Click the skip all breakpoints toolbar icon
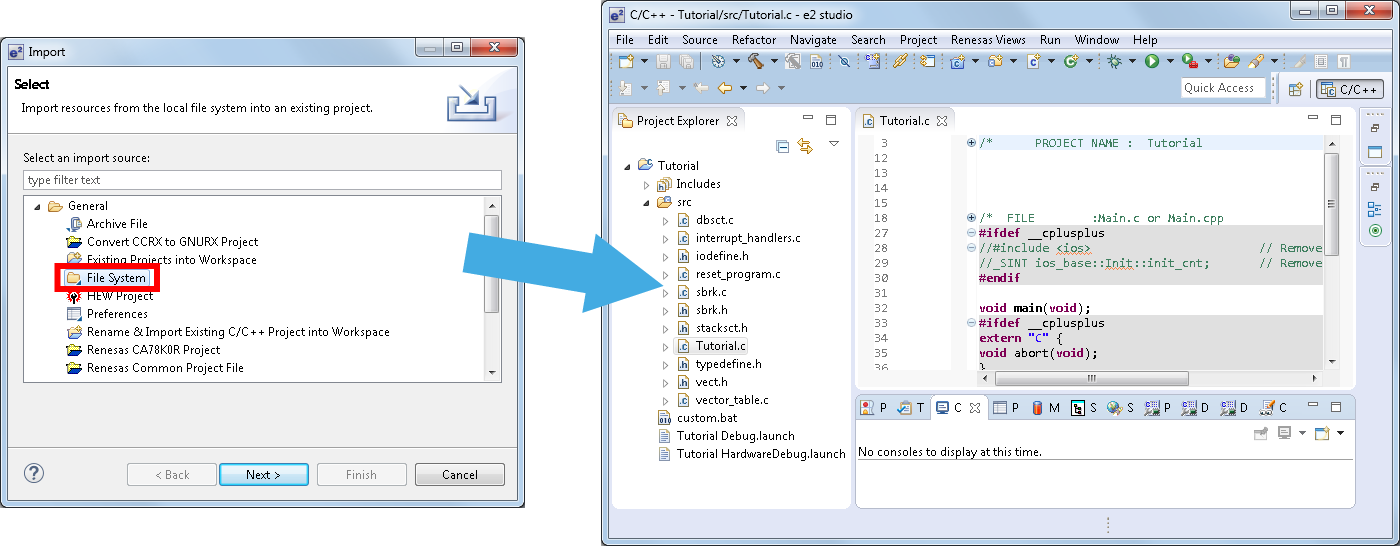The height and width of the screenshot is (546, 1400). (x=844, y=61)
